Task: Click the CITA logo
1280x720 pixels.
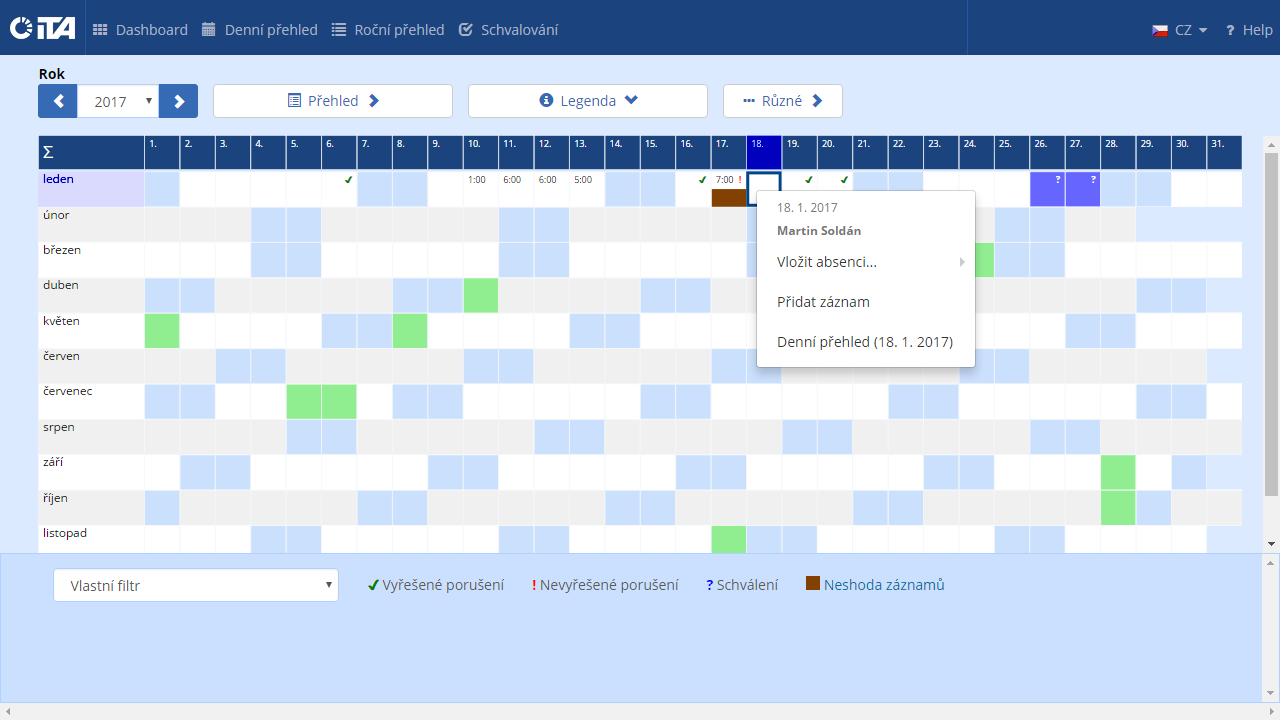Action: pos(42,29)
